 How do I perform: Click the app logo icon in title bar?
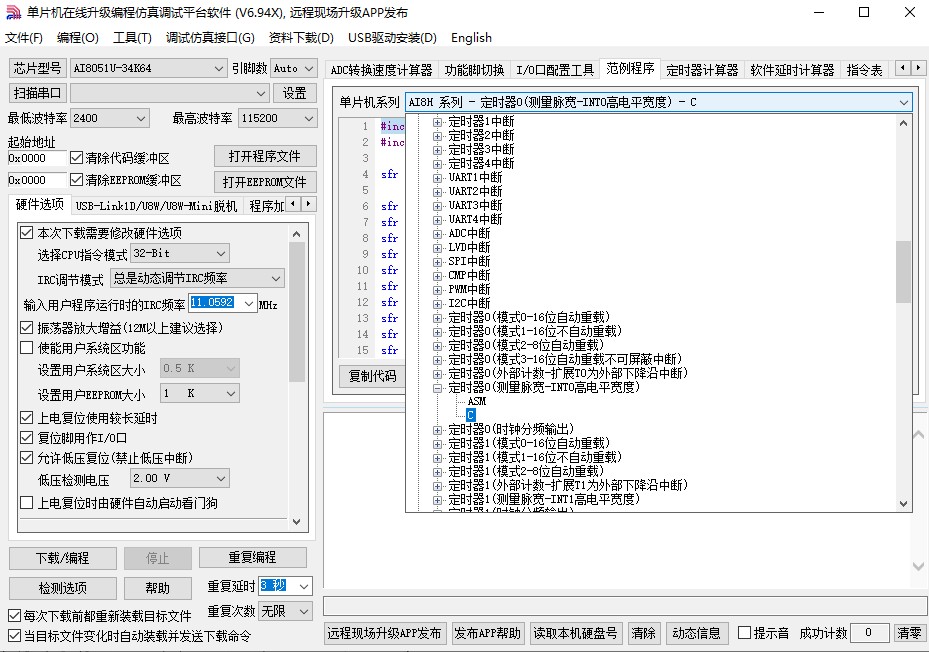13,13
